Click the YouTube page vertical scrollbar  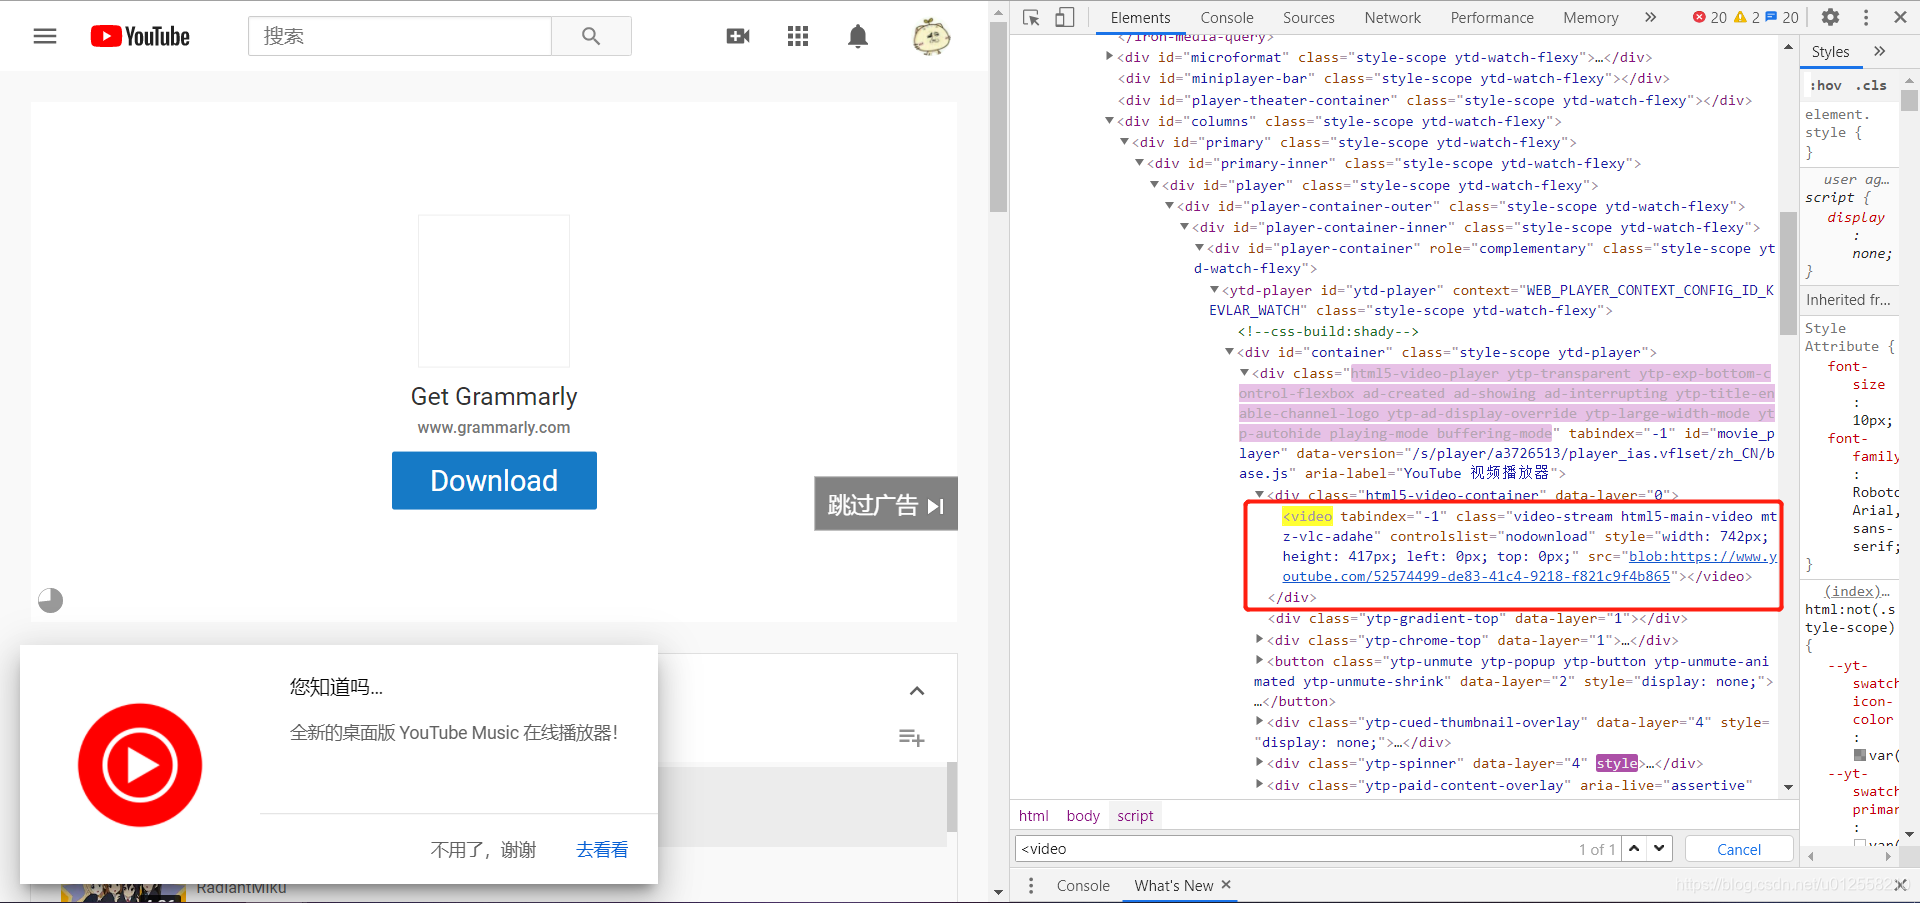tap(998, 117)
